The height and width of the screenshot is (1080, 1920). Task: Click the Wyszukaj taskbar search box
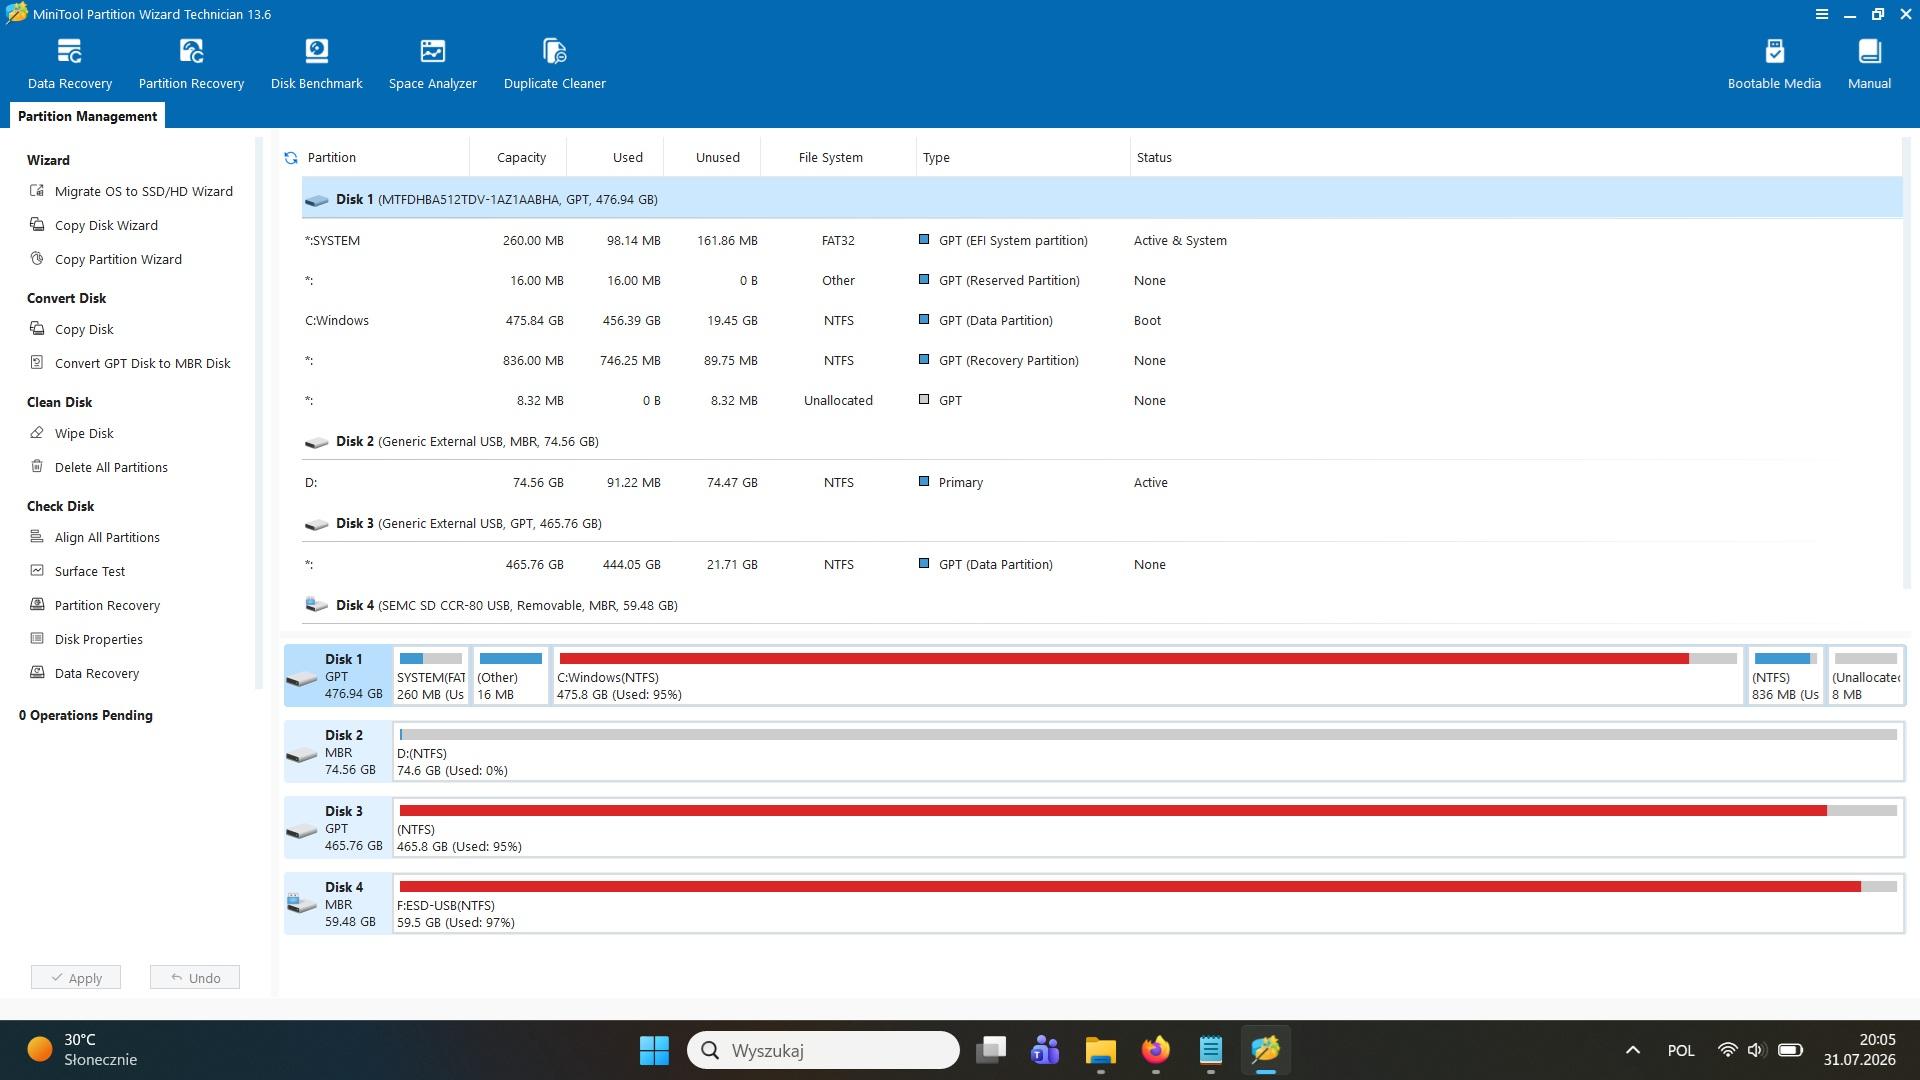click(823, 1050)
